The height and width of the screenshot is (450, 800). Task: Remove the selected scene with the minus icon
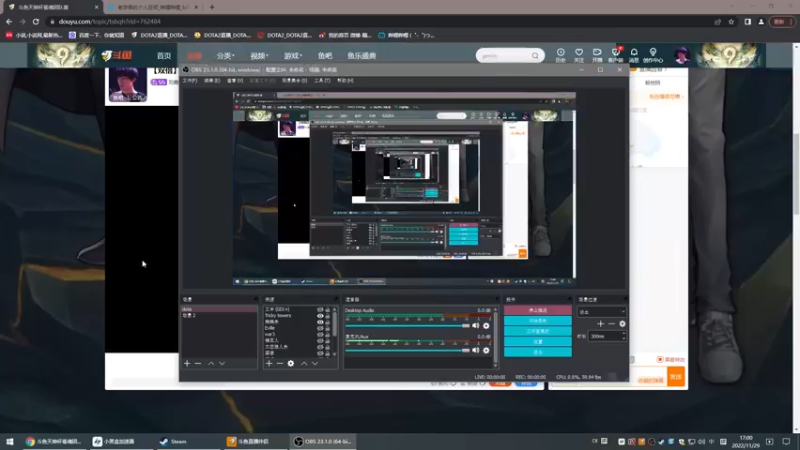pyautogui.click(x=198, y=363)
